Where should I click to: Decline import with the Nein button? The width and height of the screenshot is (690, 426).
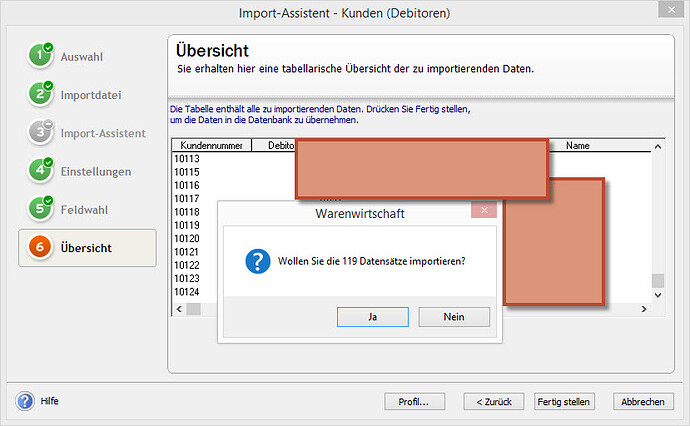coord(454,317)
